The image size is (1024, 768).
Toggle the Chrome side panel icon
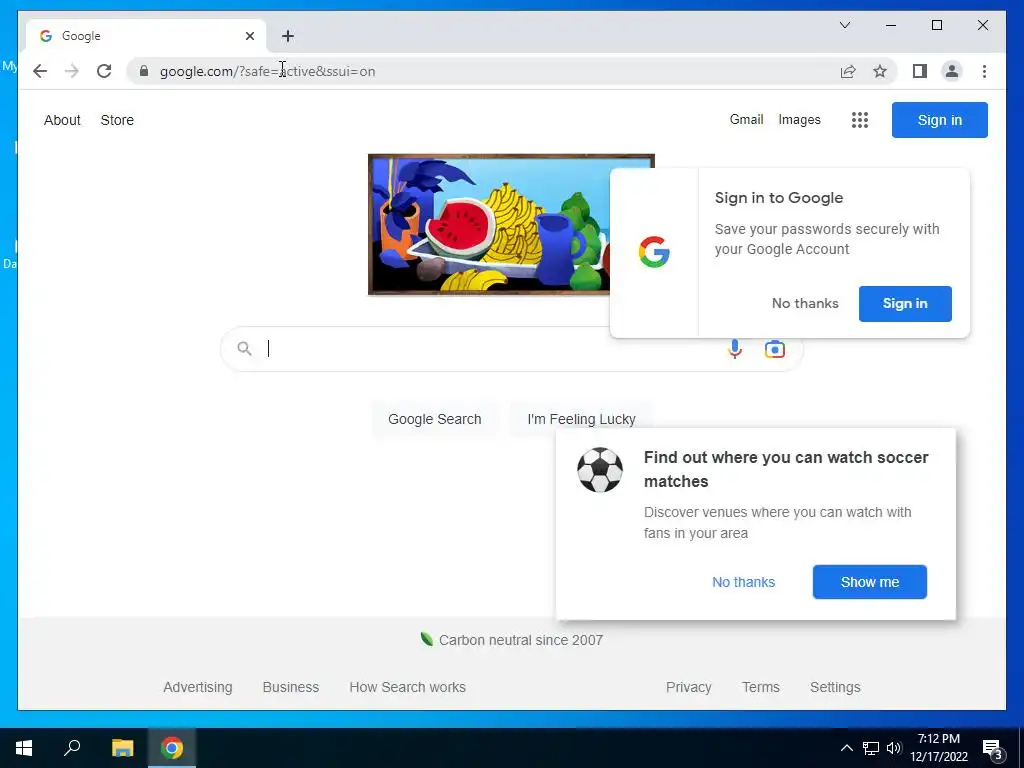920,71
